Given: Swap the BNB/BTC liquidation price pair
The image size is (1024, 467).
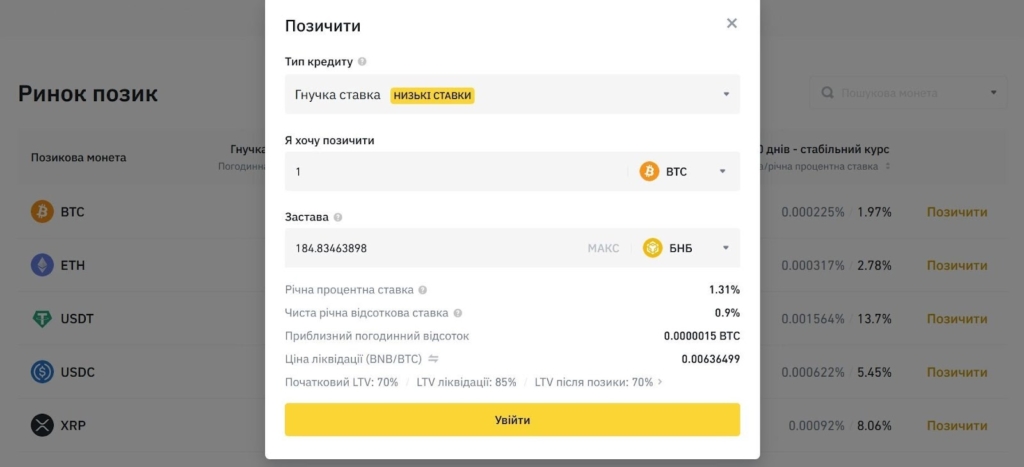Looking at the screenshot, I should point(434,359).
